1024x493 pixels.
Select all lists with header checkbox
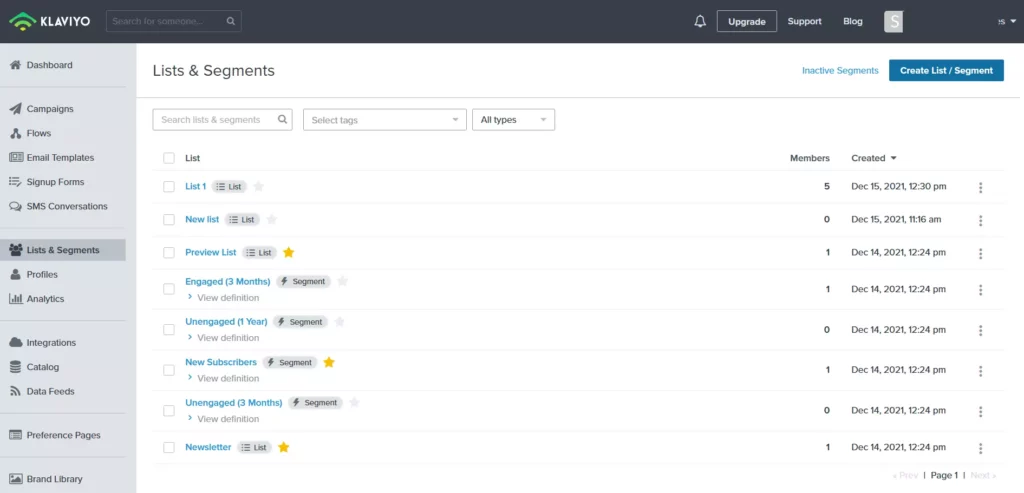point(169,158)
